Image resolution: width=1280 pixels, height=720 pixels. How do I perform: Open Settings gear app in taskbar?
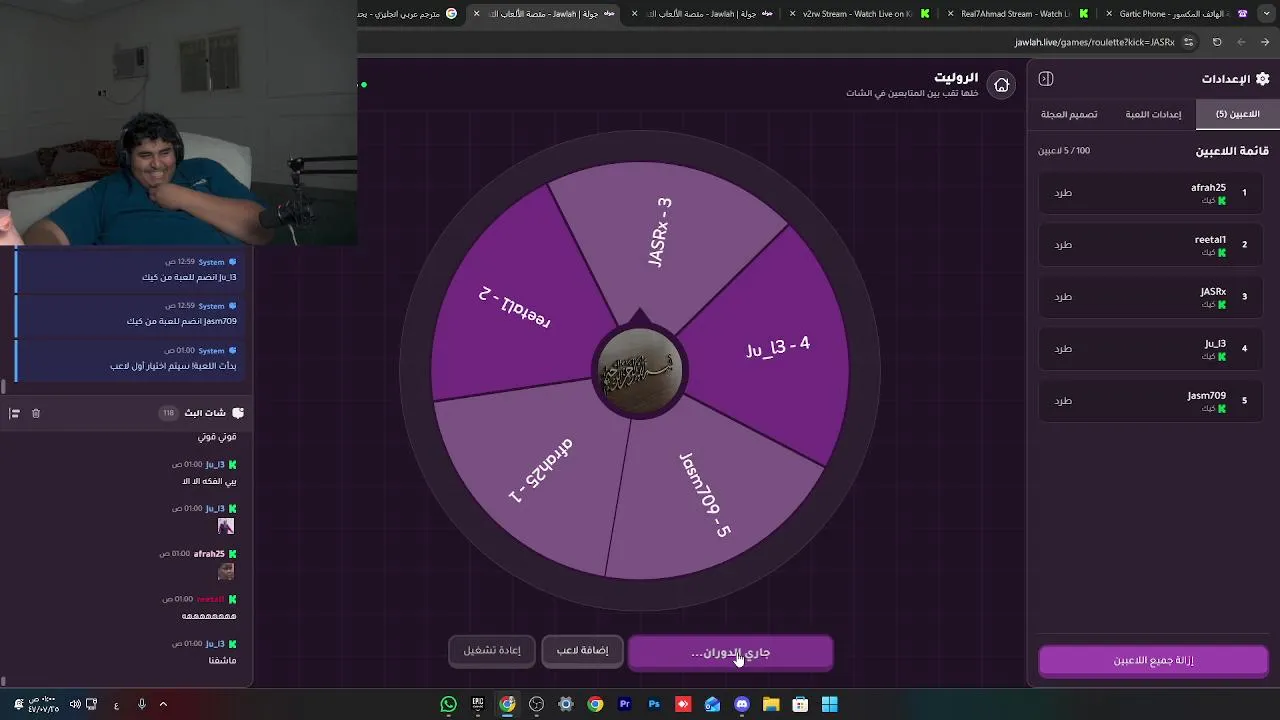[566, 704]
